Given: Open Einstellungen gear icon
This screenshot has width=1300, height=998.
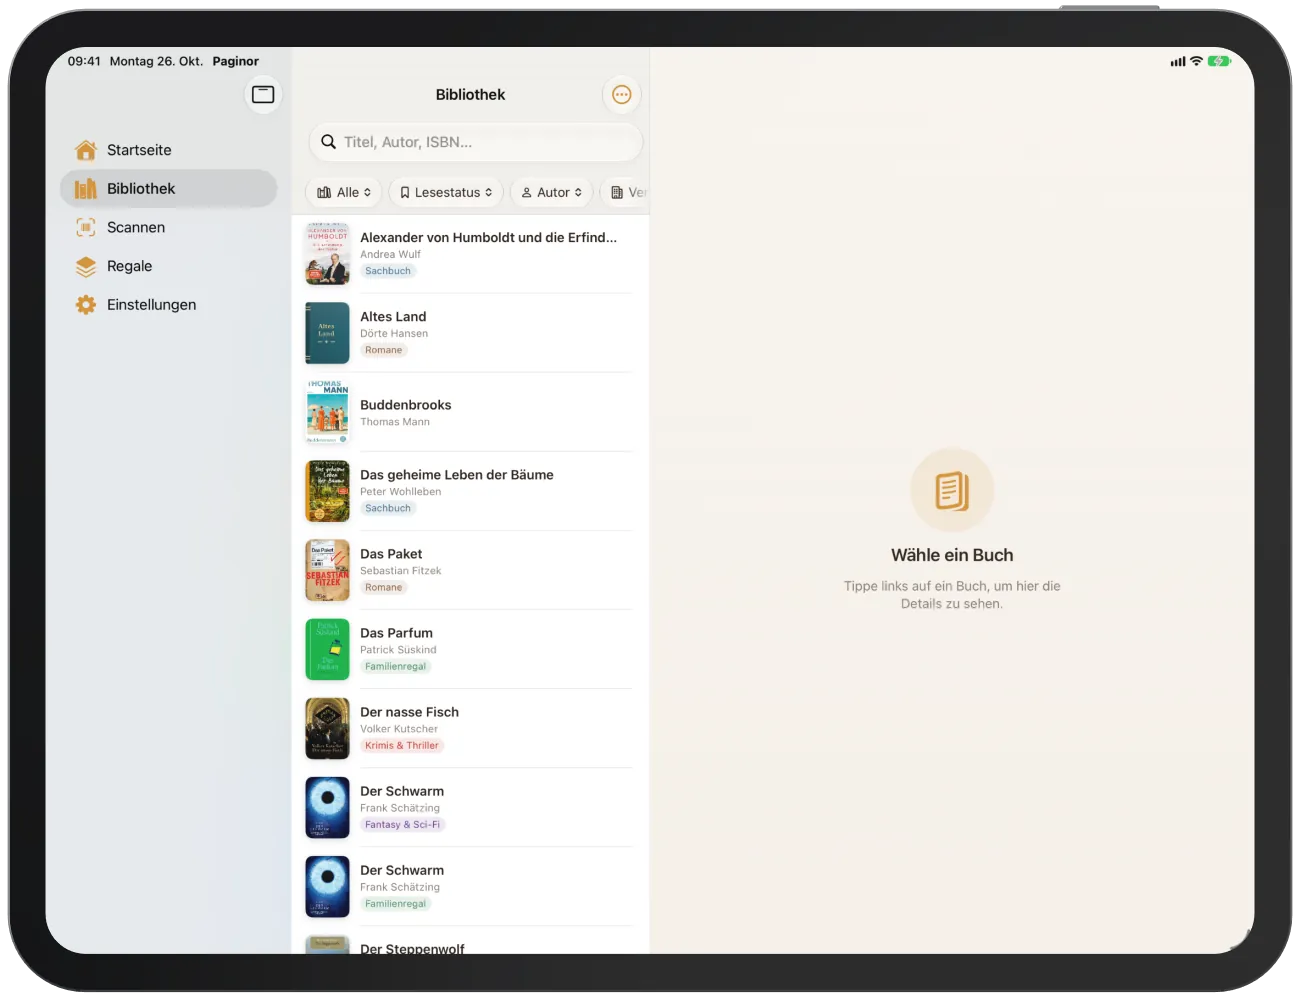Looking at the screenshot, I should point(86,305).
